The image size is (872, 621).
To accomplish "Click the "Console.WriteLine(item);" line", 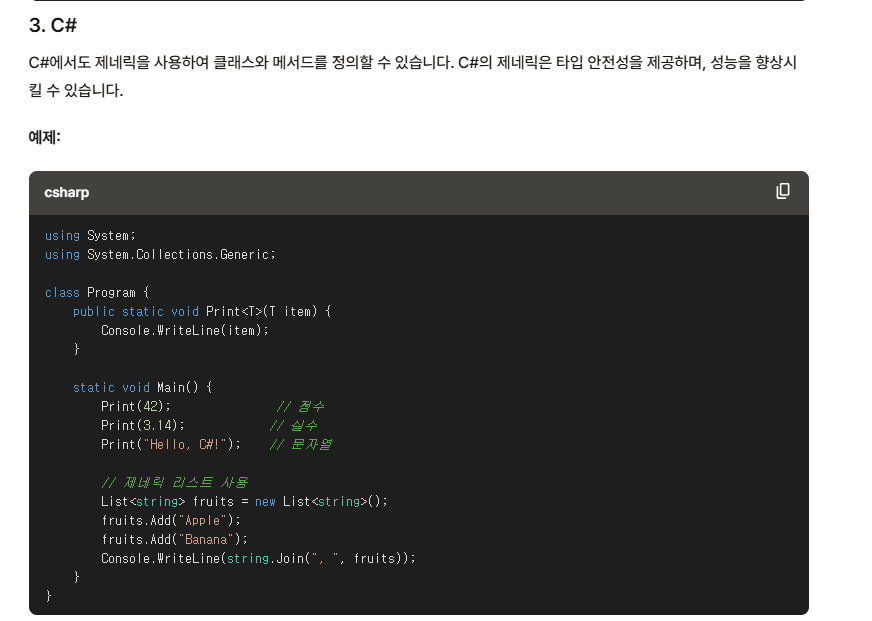I will [x=185, y=330].
